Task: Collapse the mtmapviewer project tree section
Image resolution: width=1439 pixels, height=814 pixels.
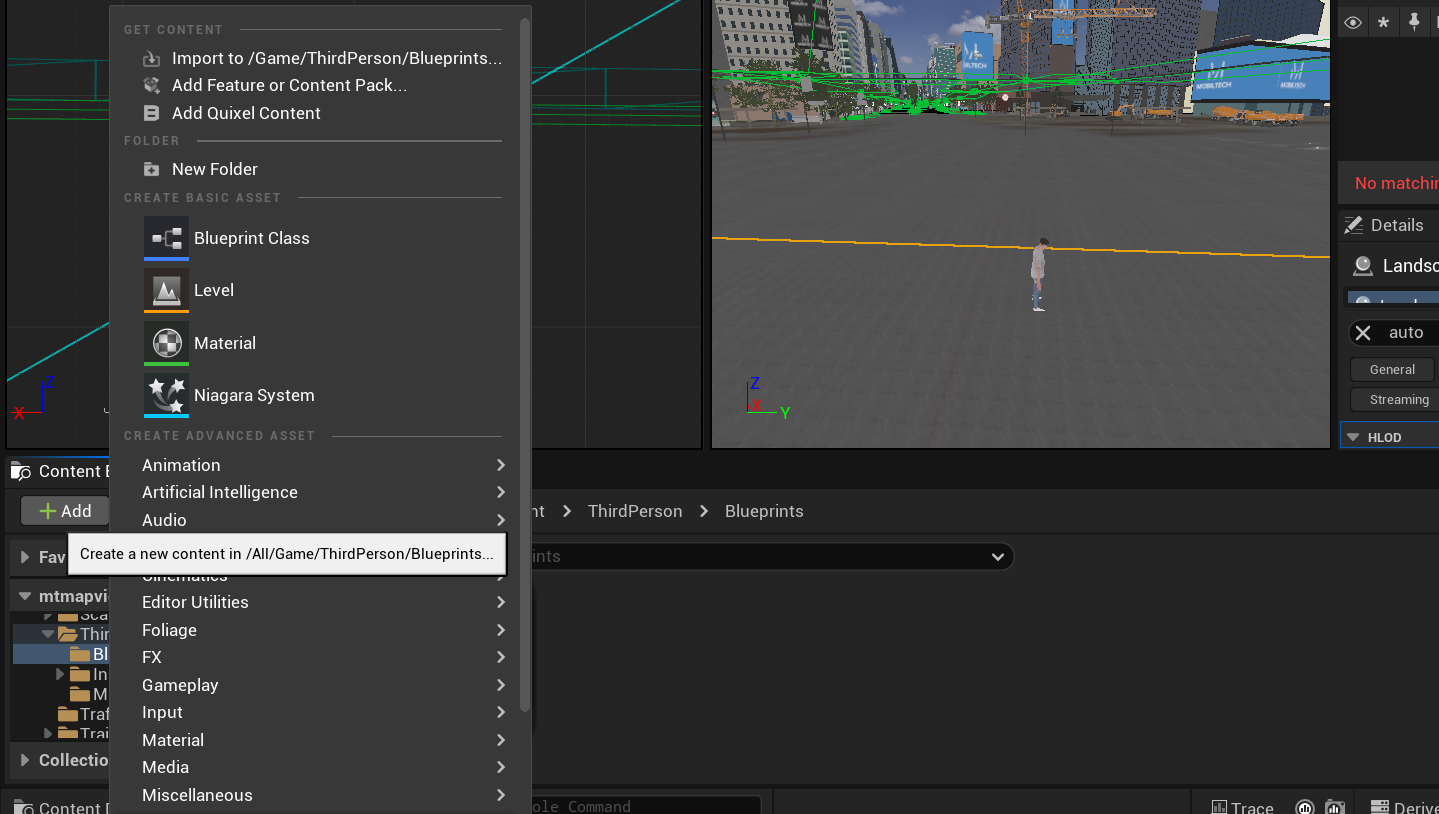Action: [25, 596]
